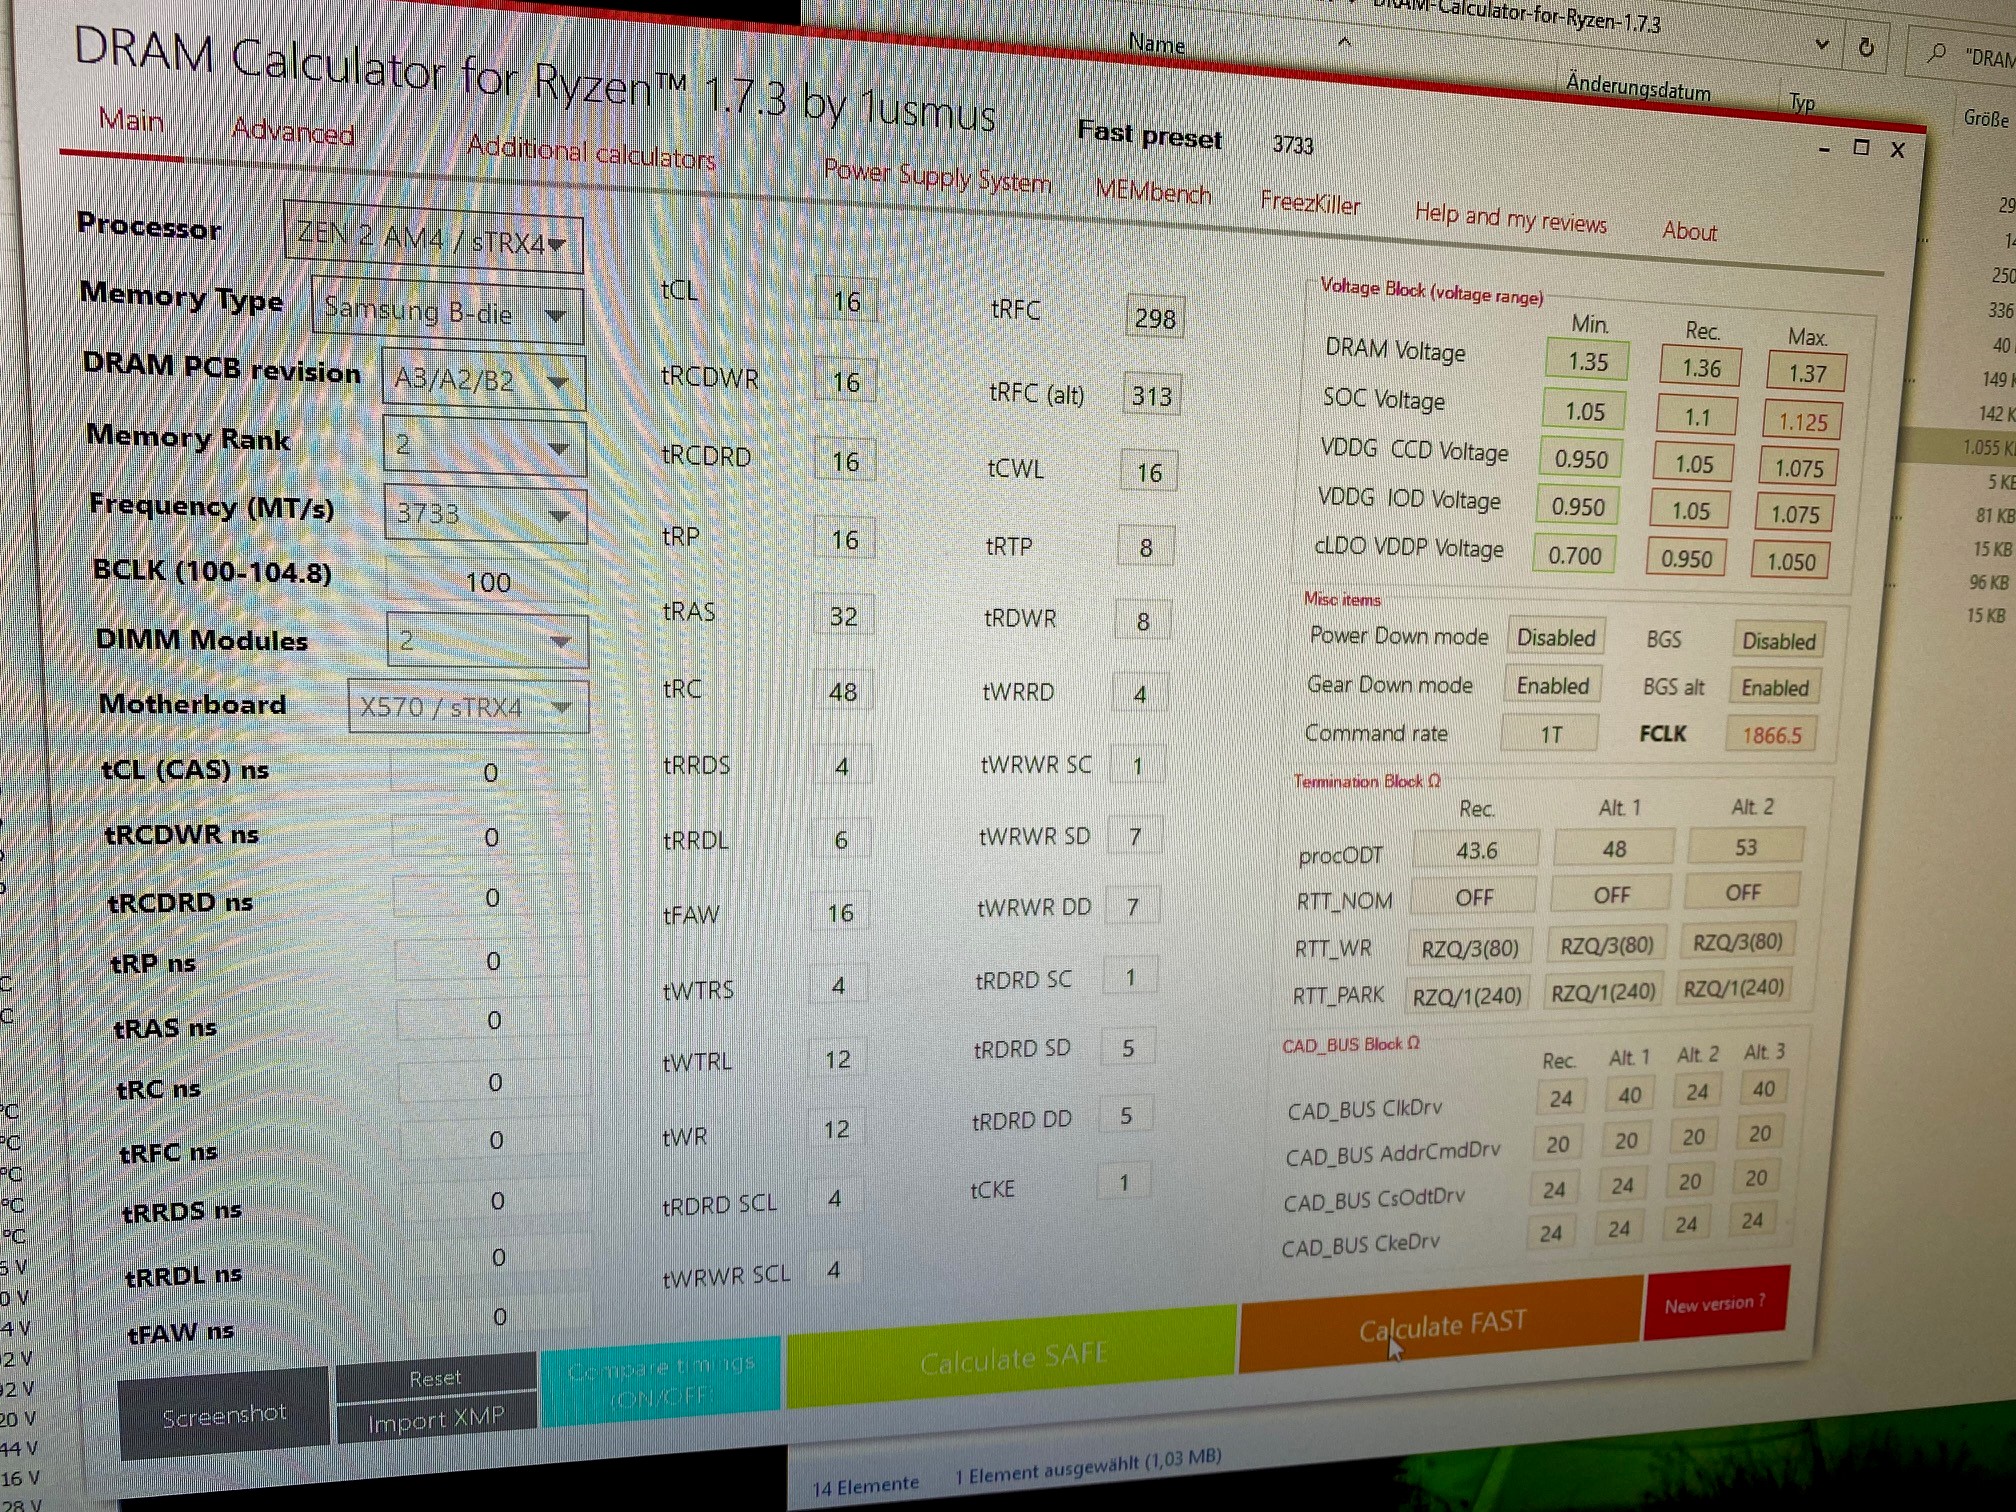2016x1512 pixels.
Task: Click the sort arrow above Name column
Action: (x=1344, y=42)
